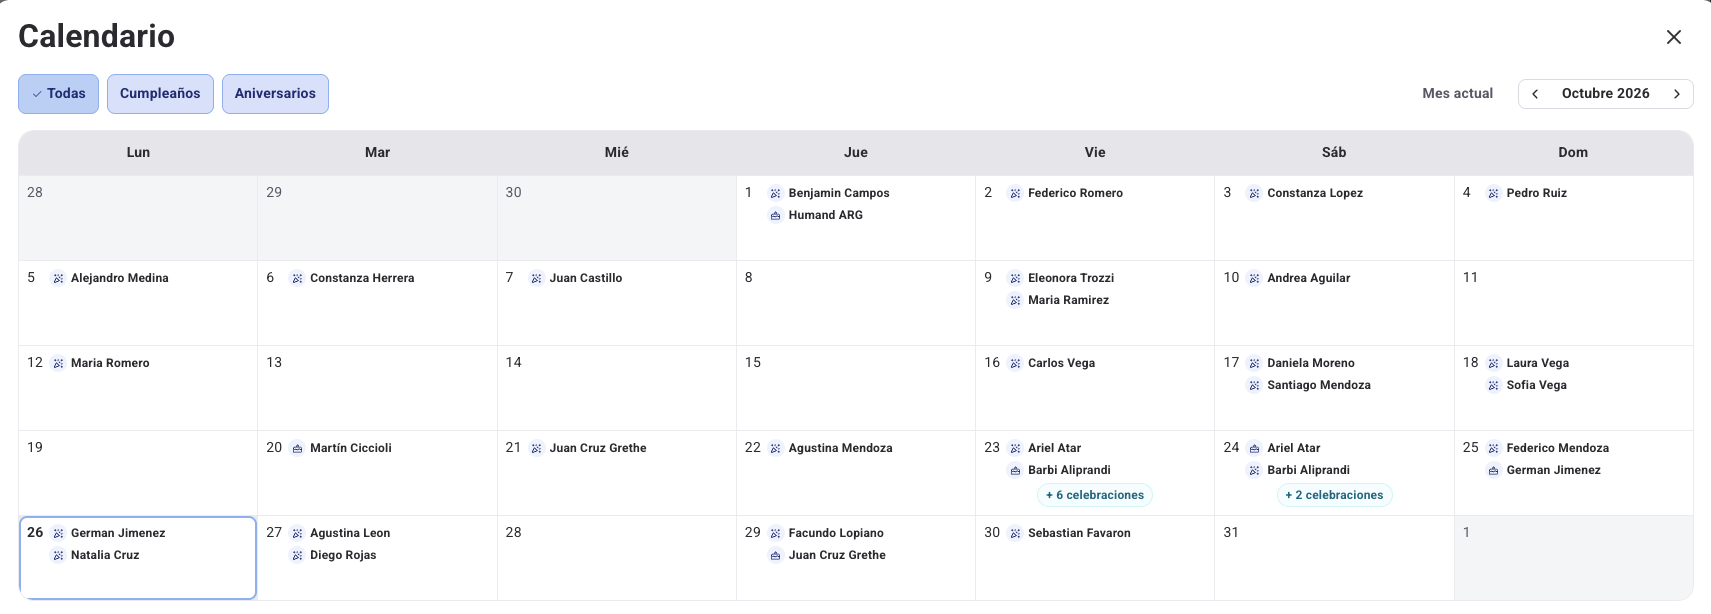This screenshot has height=614, width=1711.
Task: Click the Dom column header
Action: (x=1573, y=152)
